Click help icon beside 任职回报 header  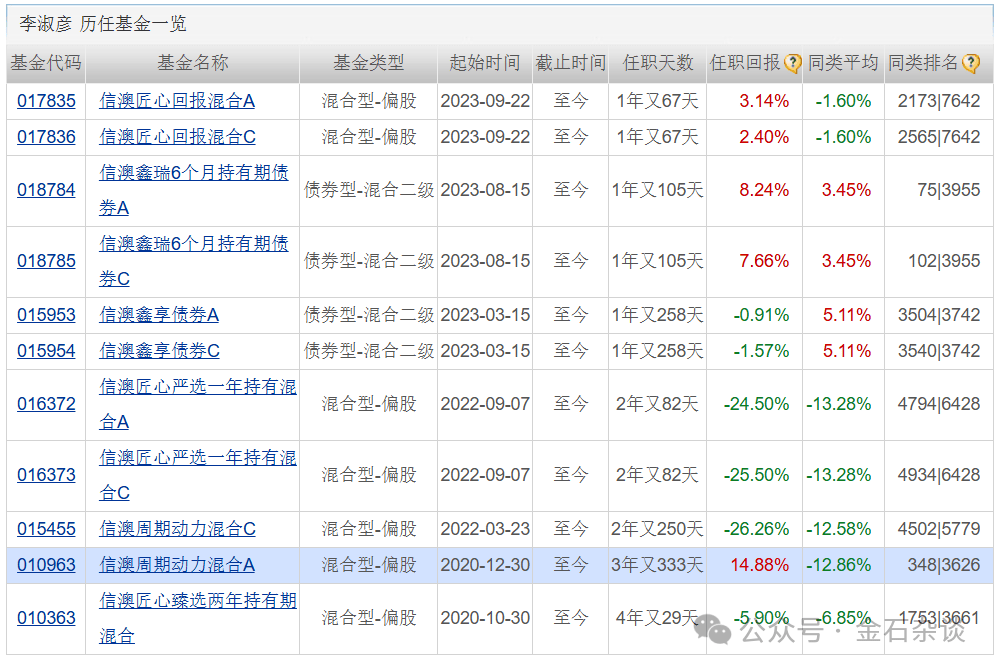pos(792,64)
